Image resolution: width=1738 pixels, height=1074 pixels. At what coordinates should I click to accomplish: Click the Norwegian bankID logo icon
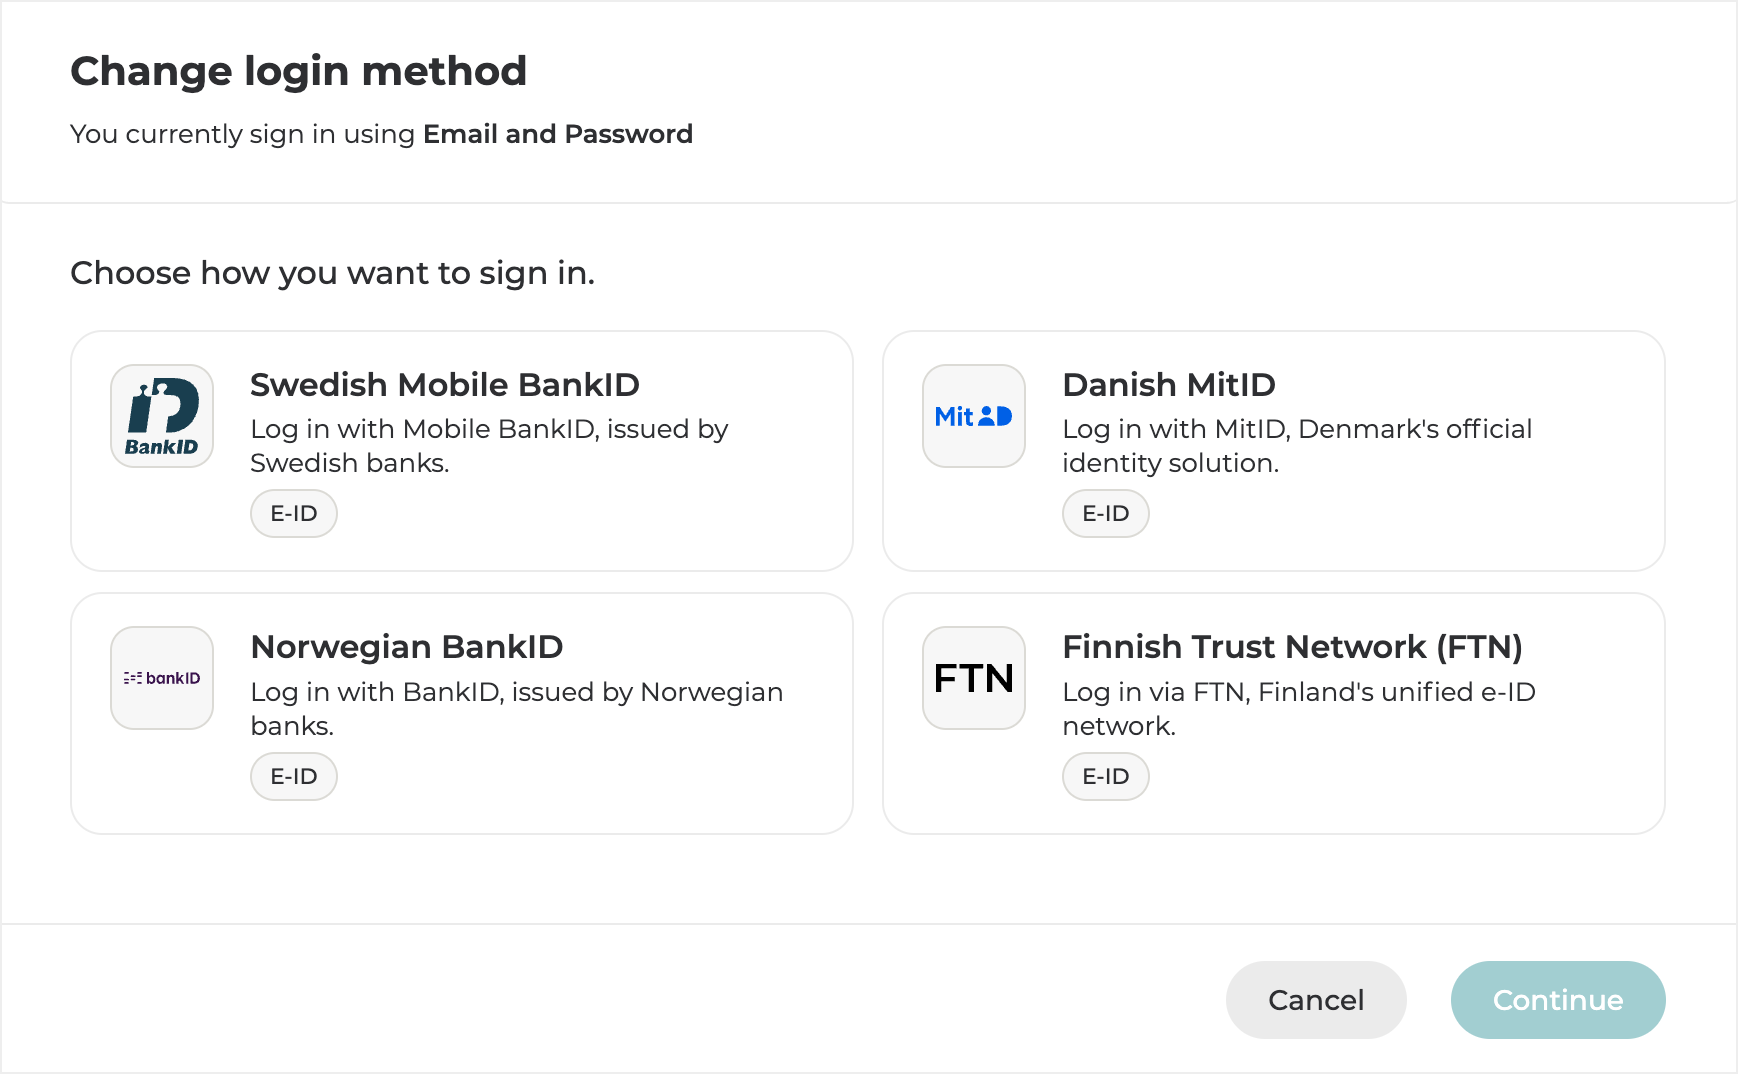[162, 678]
